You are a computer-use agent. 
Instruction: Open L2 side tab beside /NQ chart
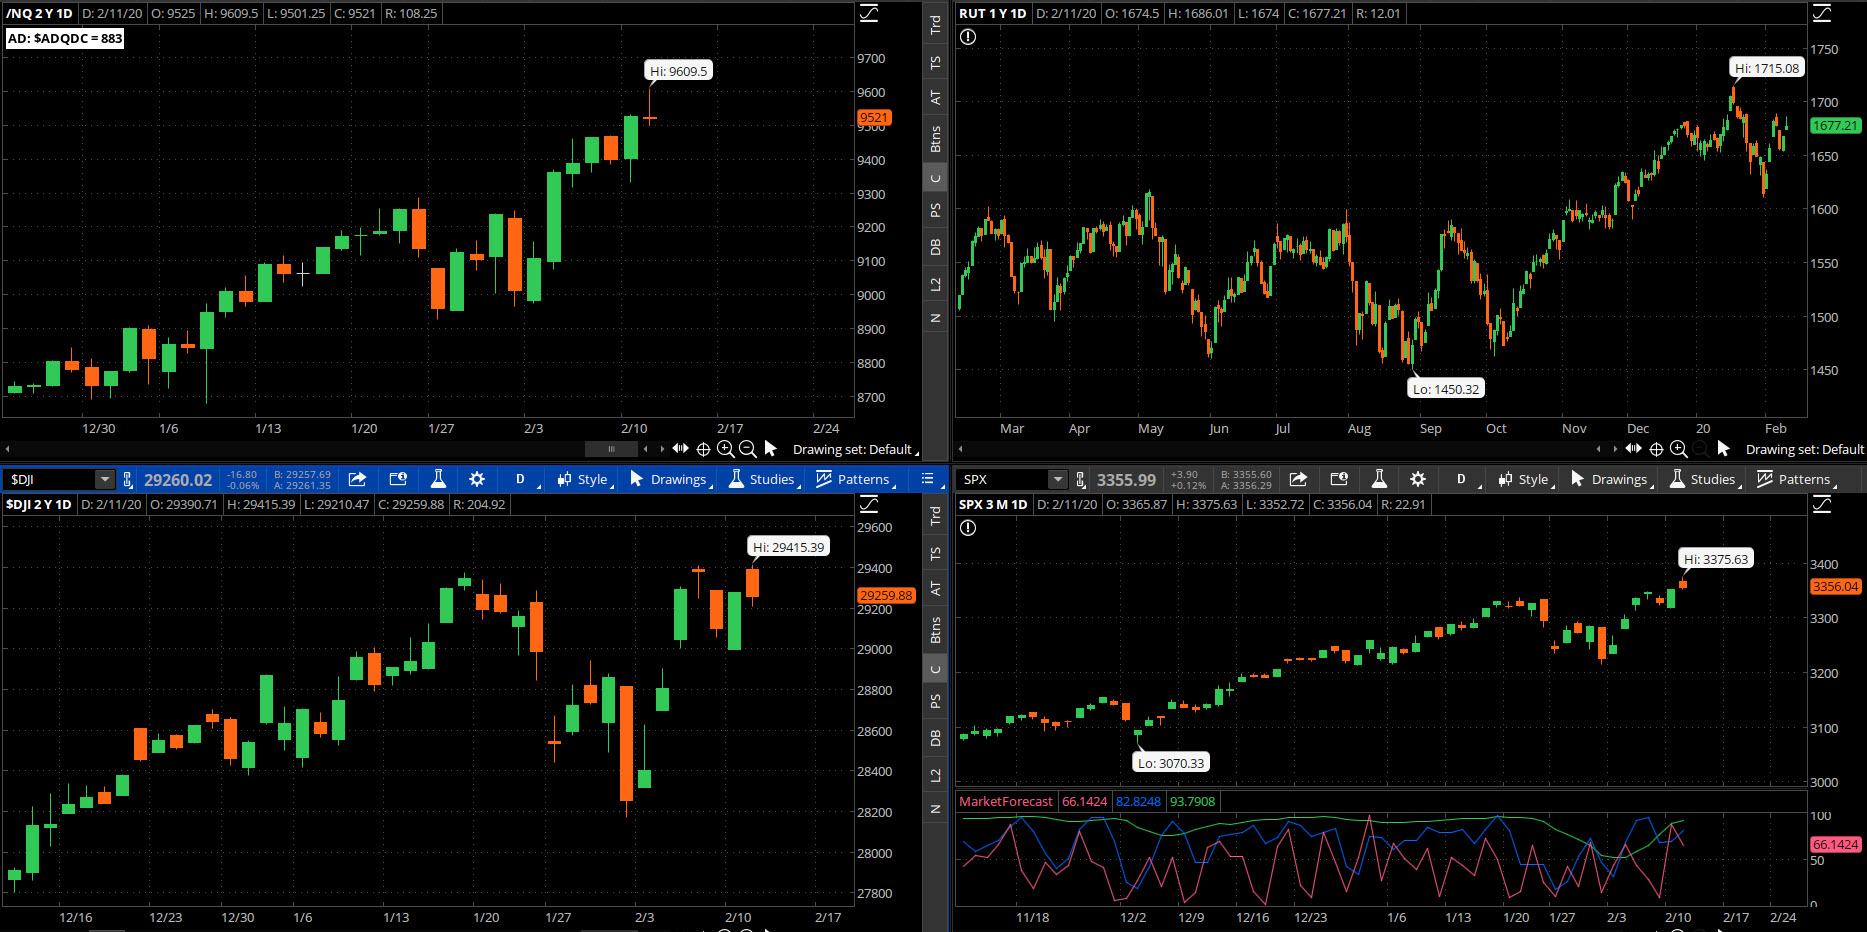point(935,284)
